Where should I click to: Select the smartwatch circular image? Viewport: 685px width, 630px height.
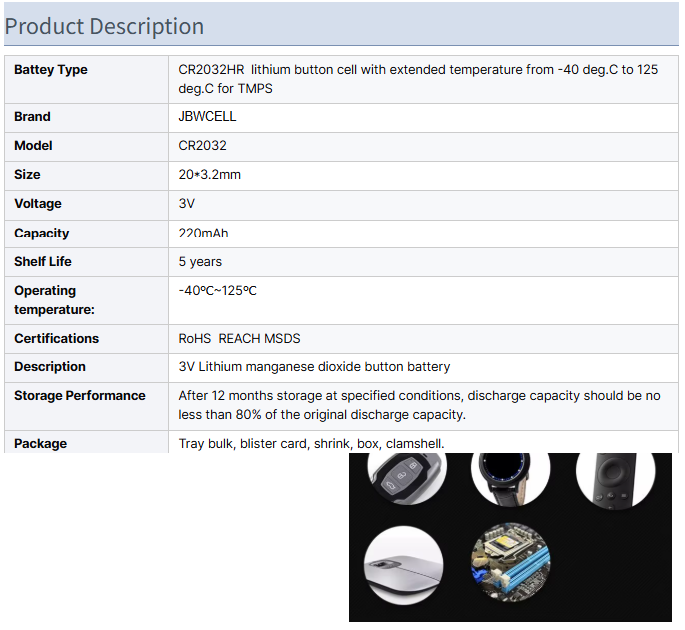click(509, 477)
